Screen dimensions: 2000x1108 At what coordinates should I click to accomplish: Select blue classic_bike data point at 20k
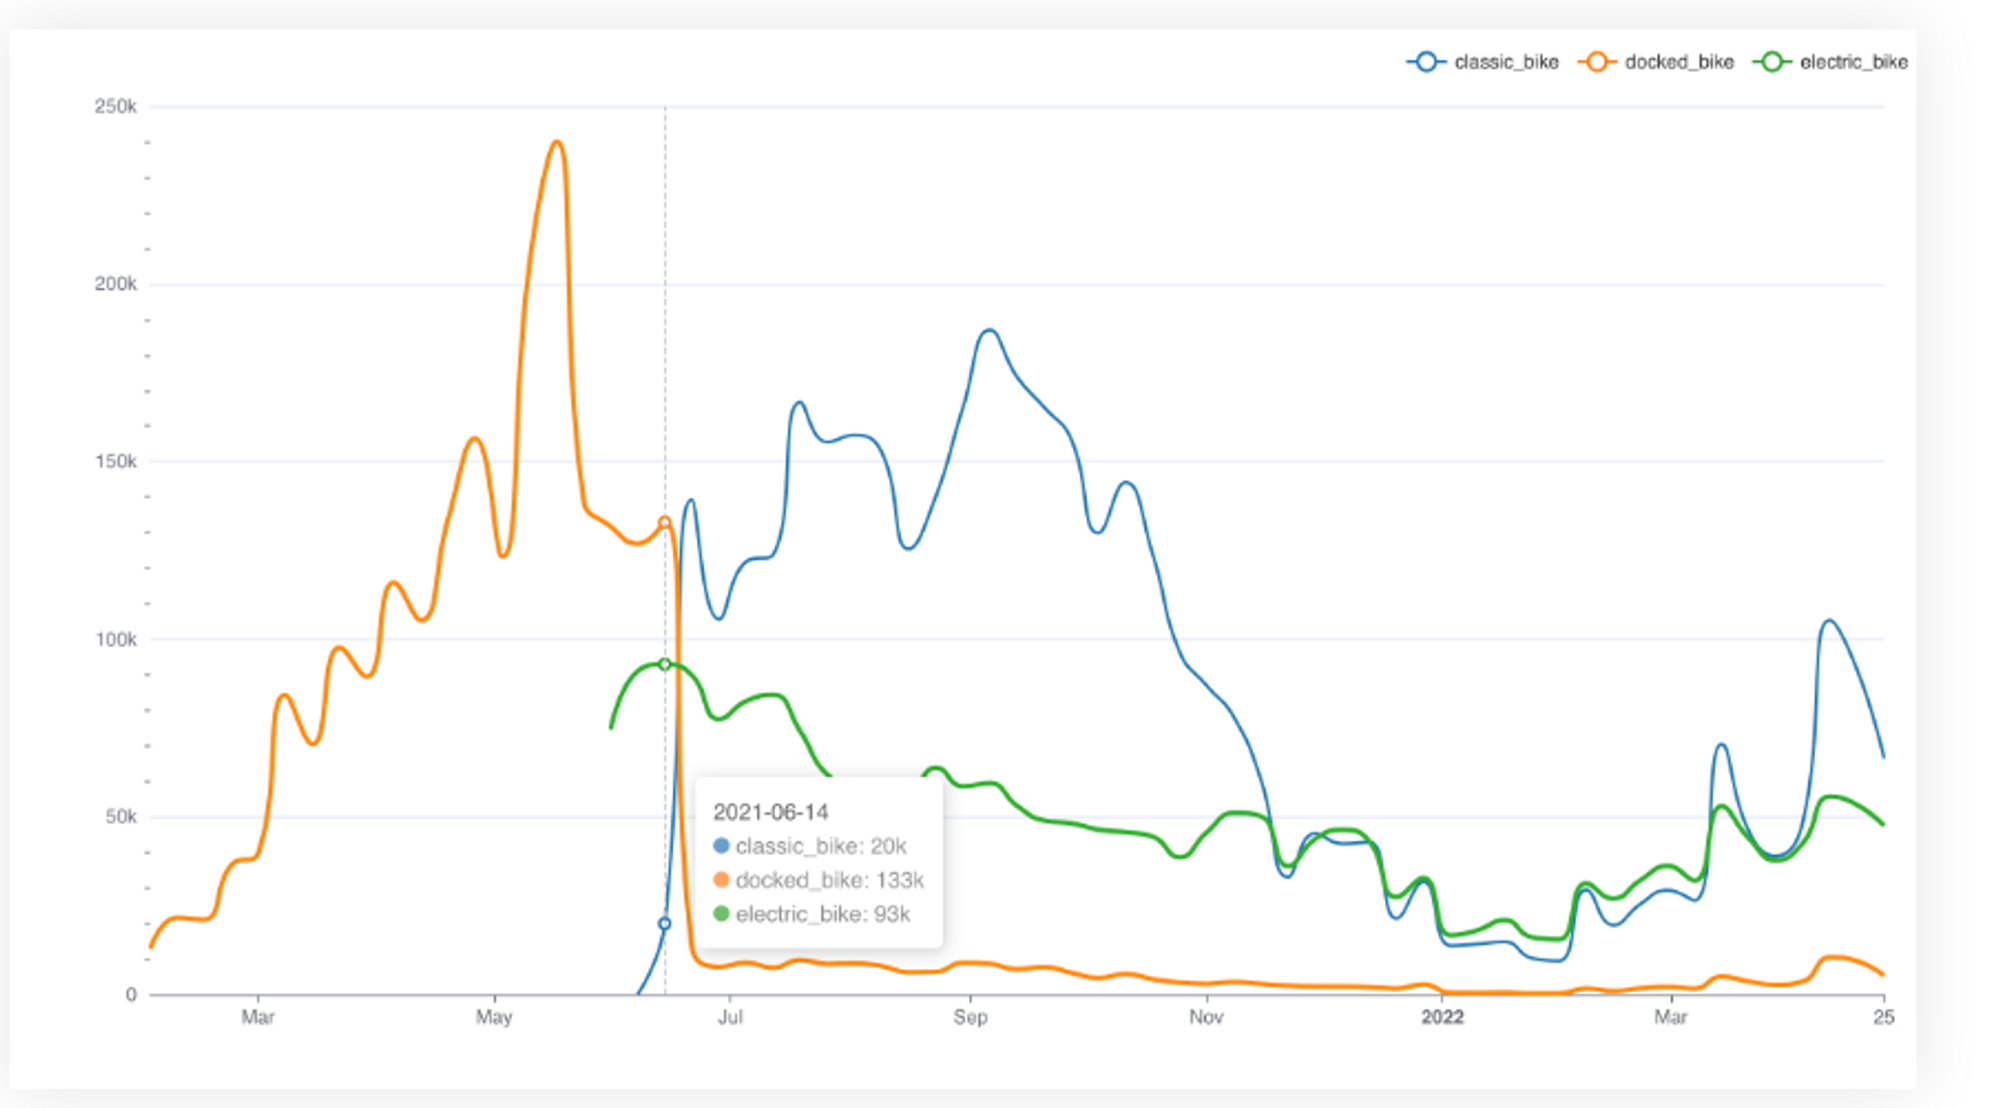665,923
